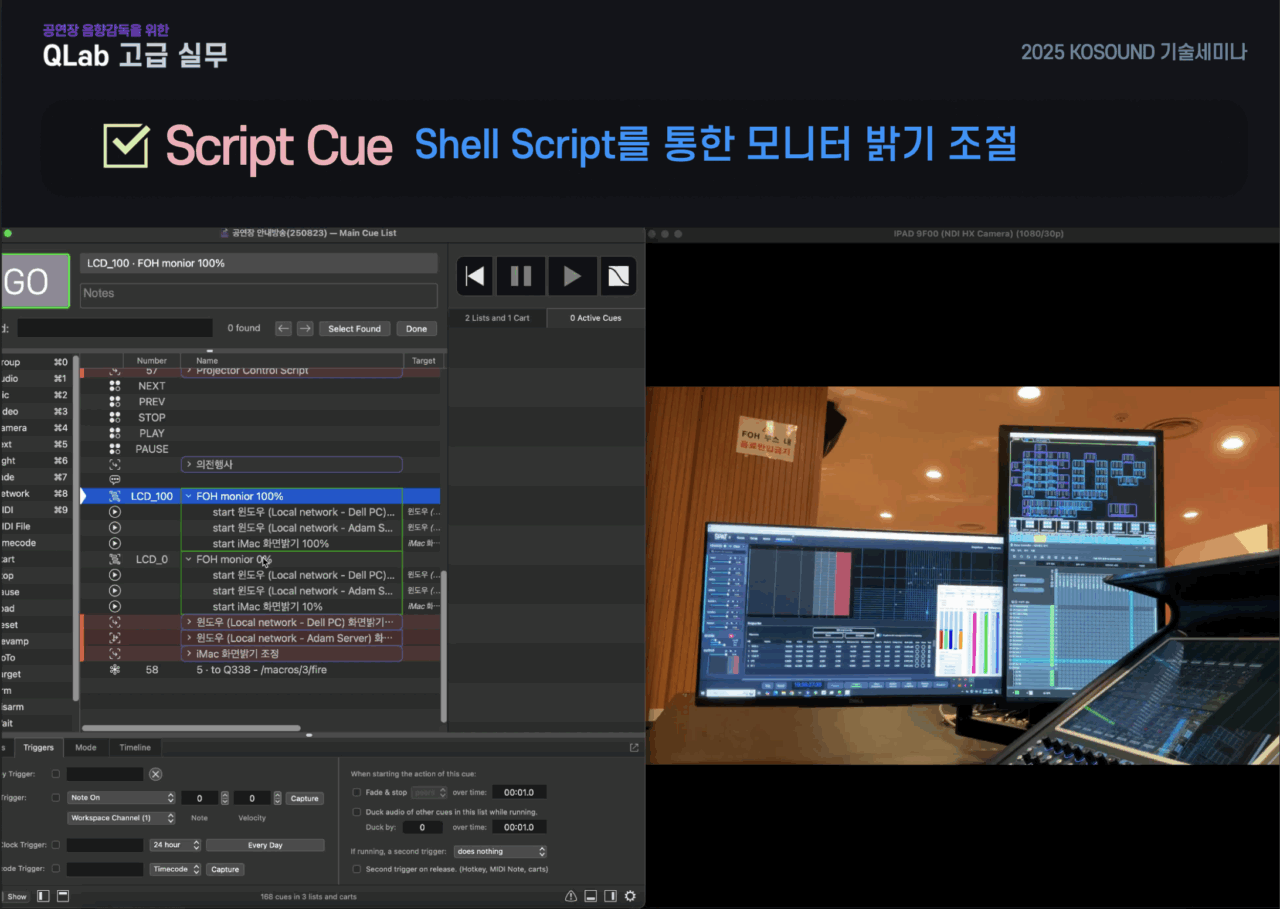The image size is (1280, 909).
Task: Click the resume play transport button
Action: [x=571, y=276]
